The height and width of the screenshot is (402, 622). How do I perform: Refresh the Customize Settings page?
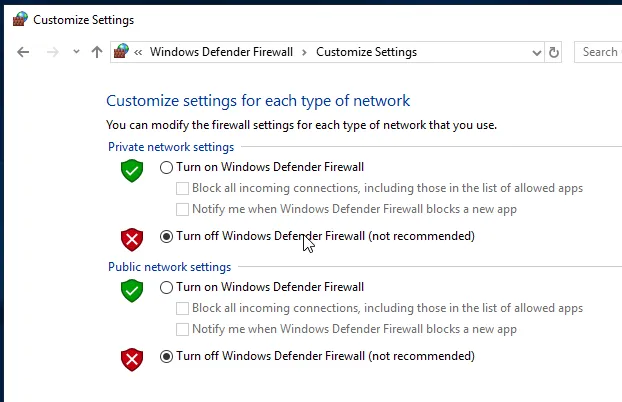pos(554,52)
